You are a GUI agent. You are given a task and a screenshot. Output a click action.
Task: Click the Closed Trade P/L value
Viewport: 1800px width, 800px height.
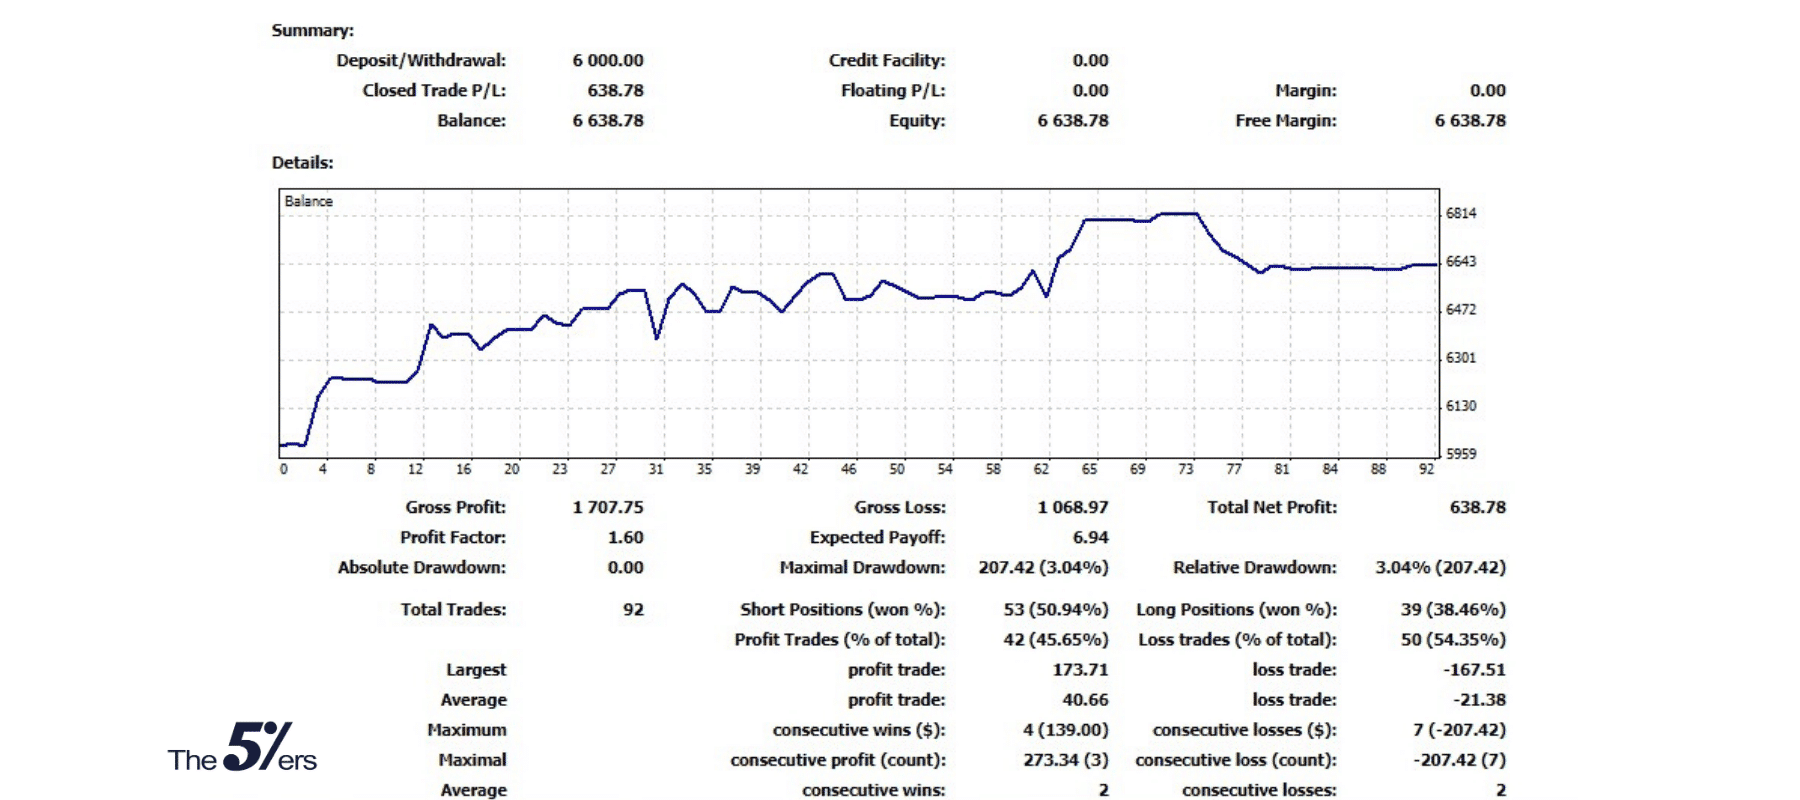615,90
